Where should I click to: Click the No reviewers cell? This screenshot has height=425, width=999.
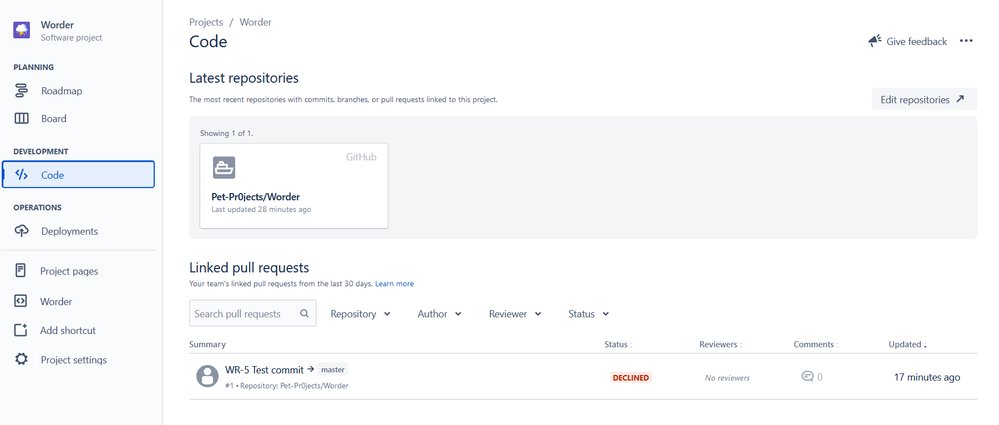727,378
